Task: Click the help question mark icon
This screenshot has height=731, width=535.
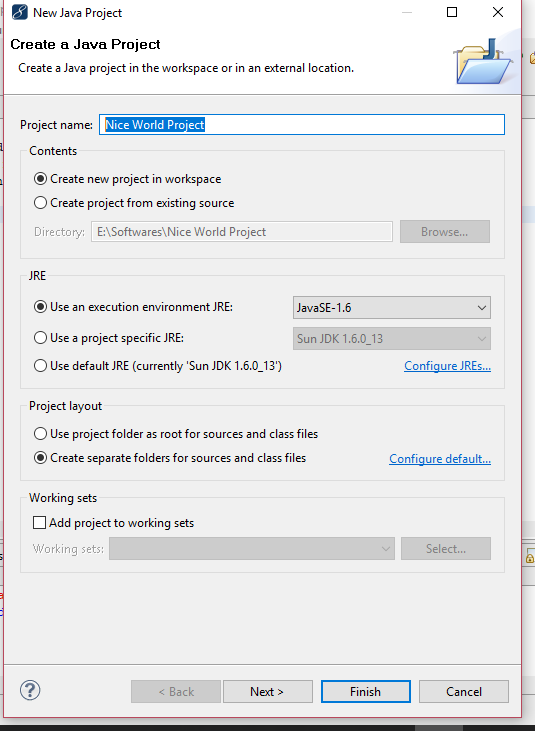Action: 30,690
